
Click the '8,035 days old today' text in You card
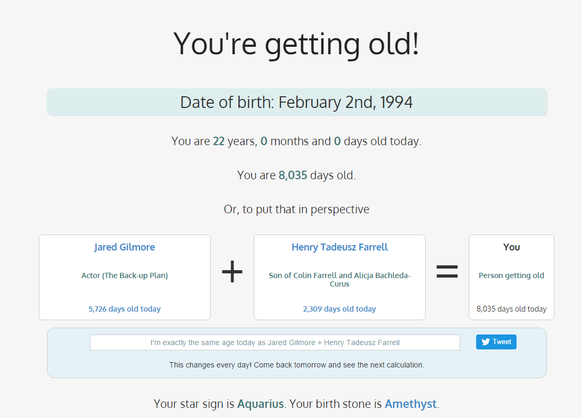click(x=511, y=309)
